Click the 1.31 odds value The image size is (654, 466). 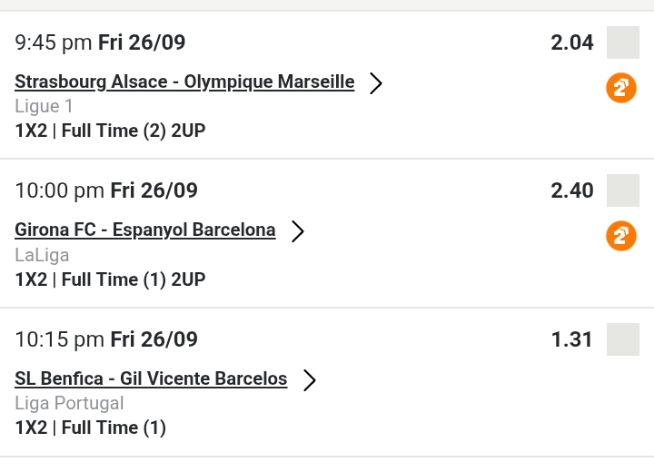coord(572,340)
